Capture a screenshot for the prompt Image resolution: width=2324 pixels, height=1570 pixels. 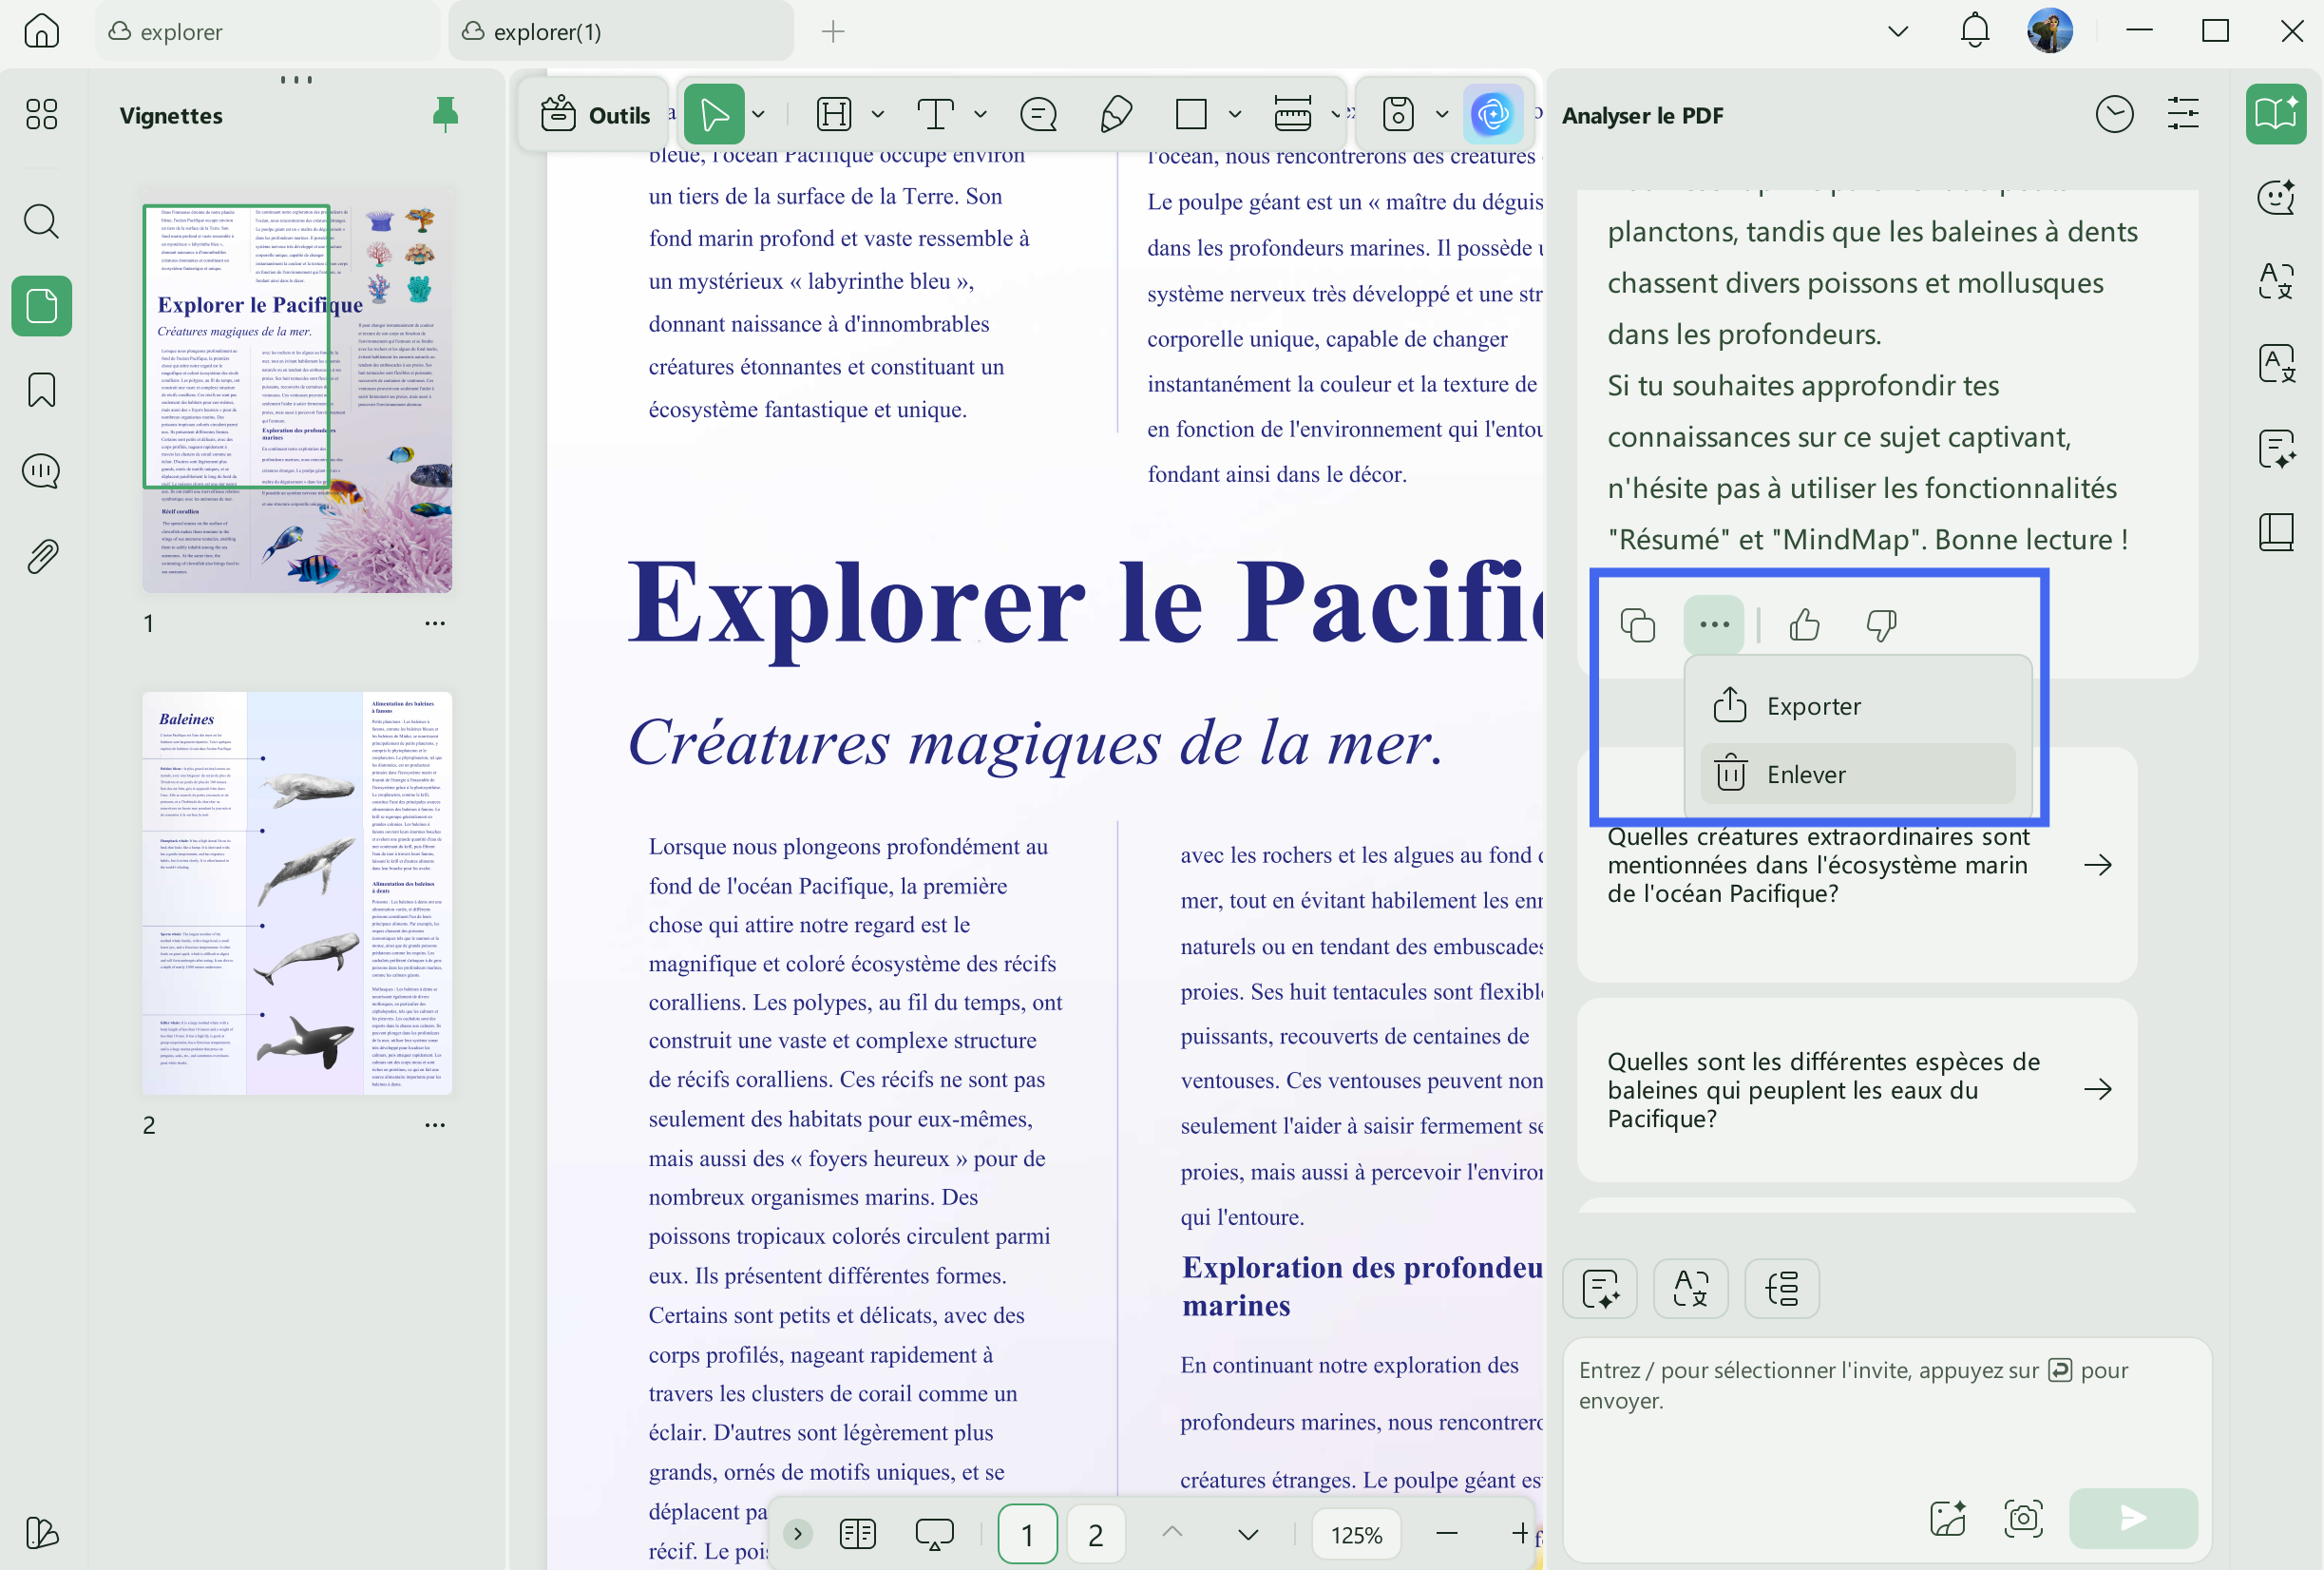pyautogui.click(x=2023, y=1518)
